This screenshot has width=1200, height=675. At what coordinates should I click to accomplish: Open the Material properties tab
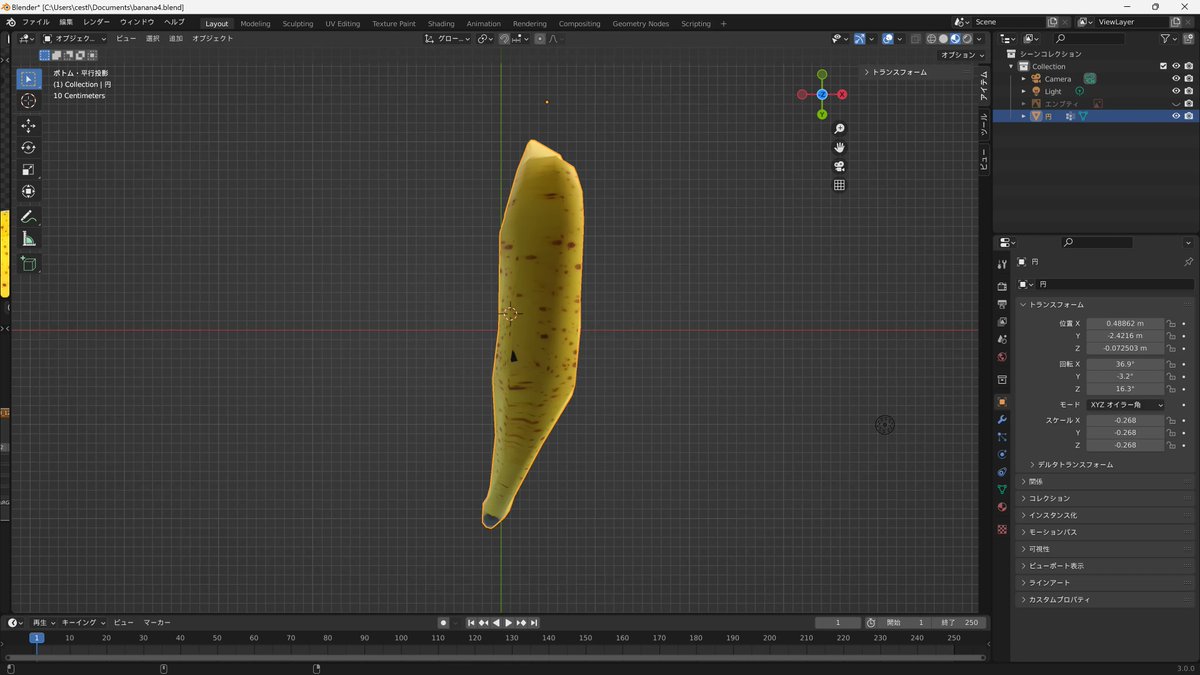click(x=1002, y=507)
